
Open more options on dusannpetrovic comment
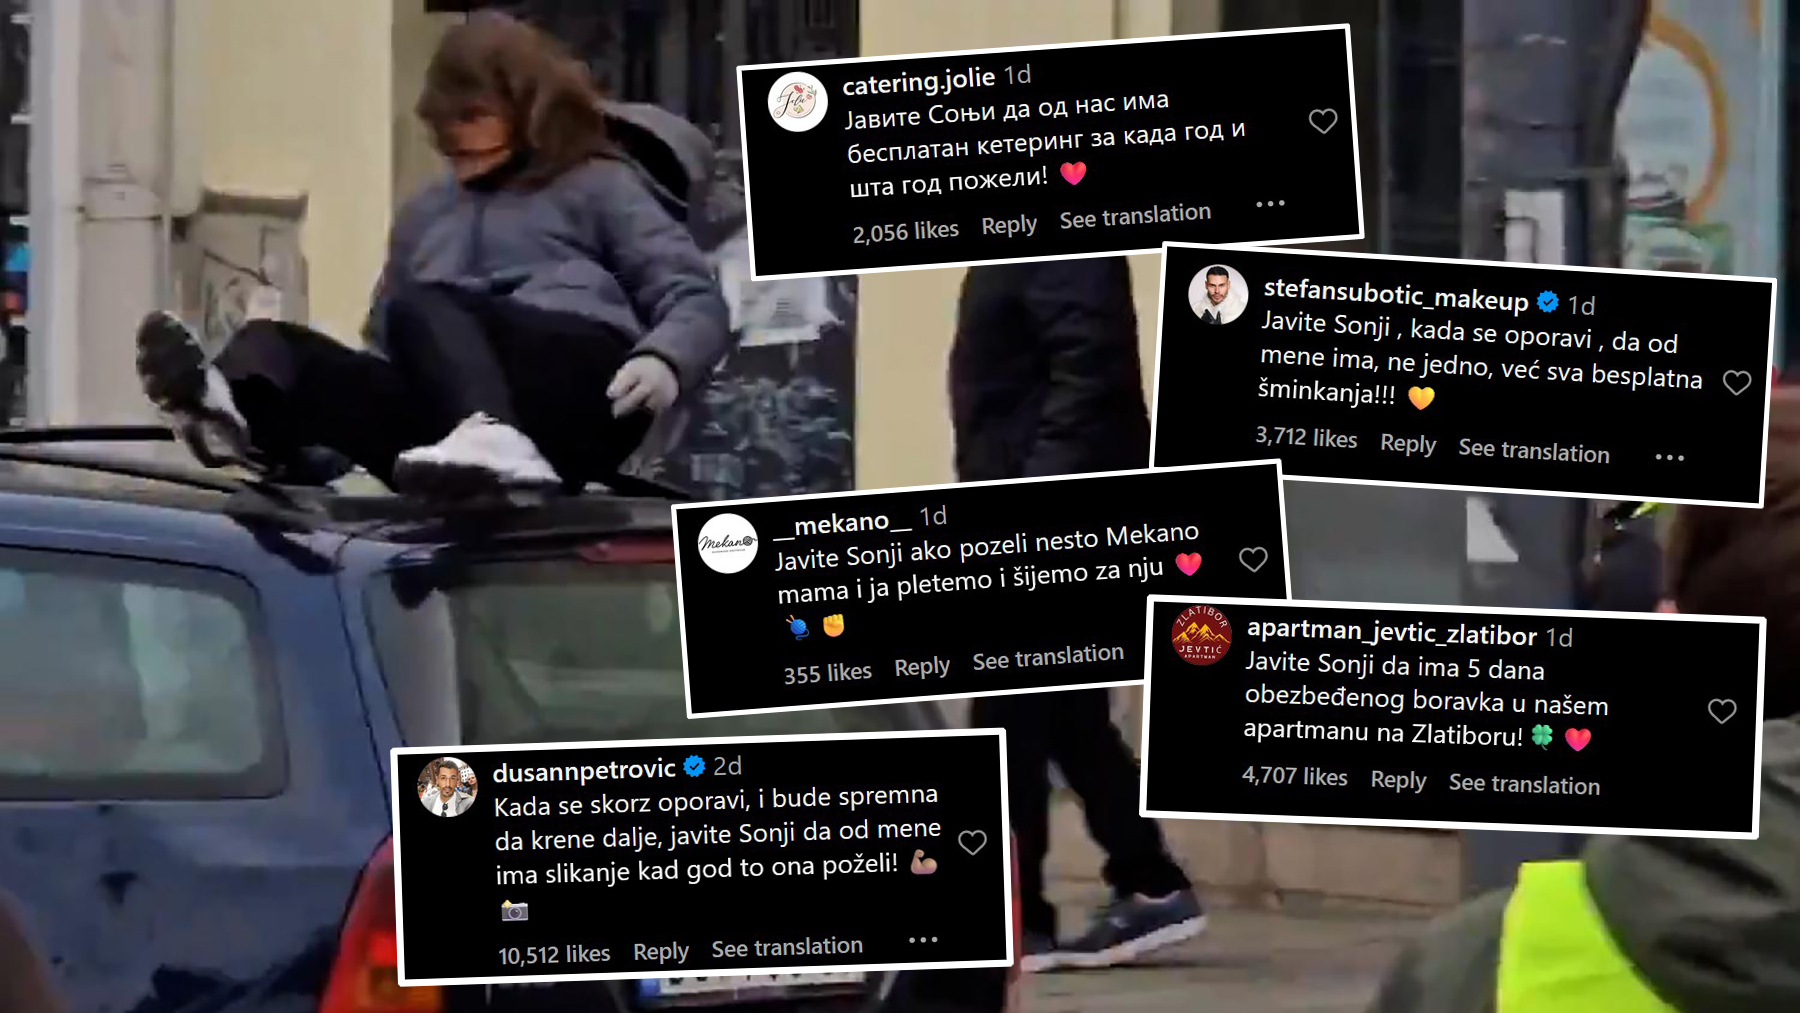(x=923, y=940)
